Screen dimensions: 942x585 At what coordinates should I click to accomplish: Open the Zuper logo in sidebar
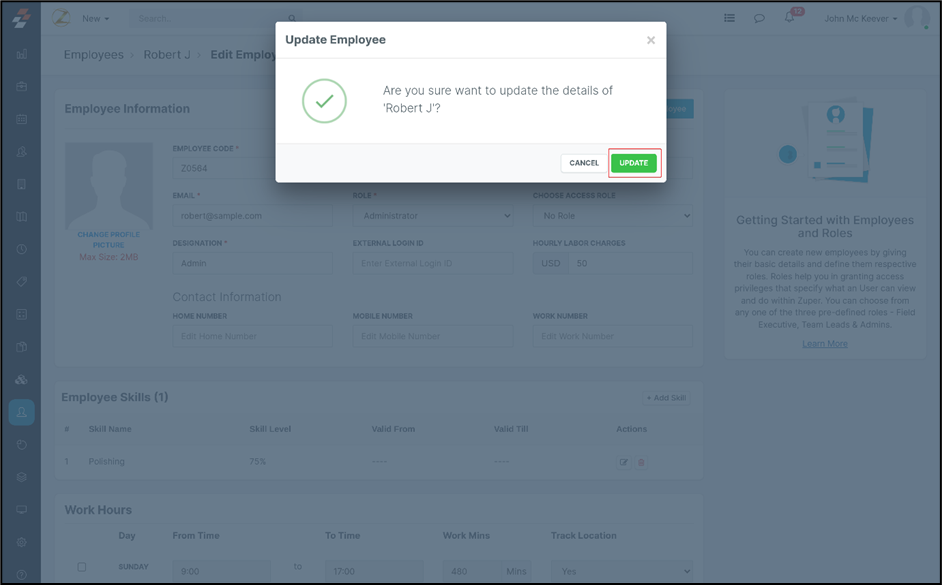[22, 18]
